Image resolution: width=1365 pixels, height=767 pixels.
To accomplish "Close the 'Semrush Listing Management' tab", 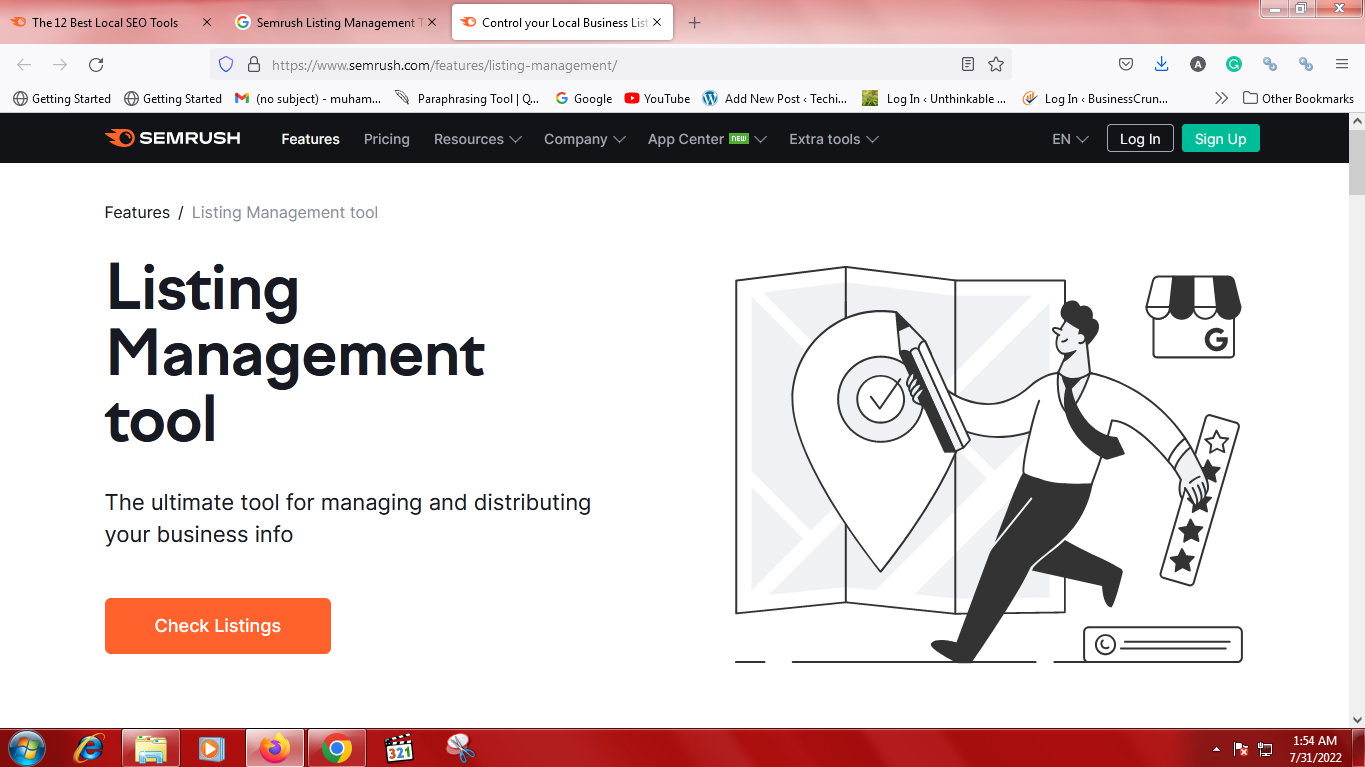I will click(431, 22).
